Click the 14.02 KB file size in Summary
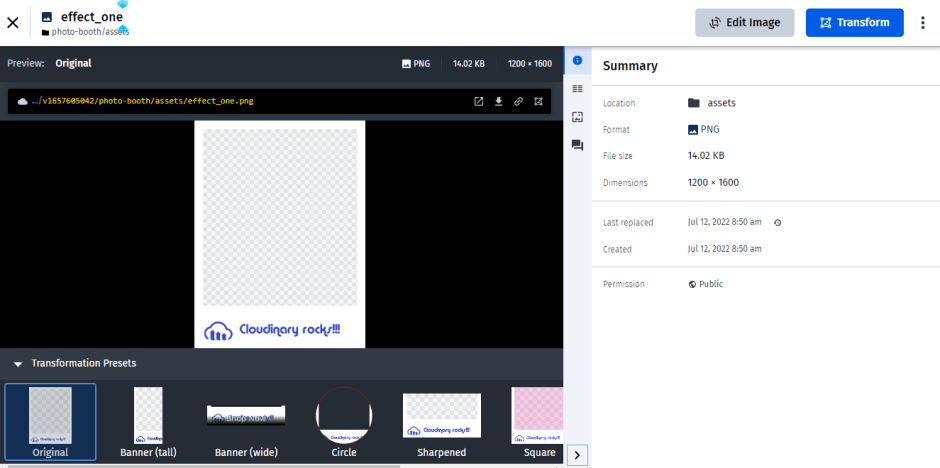This screenshot has height=468, width=940. click(706, 156)
